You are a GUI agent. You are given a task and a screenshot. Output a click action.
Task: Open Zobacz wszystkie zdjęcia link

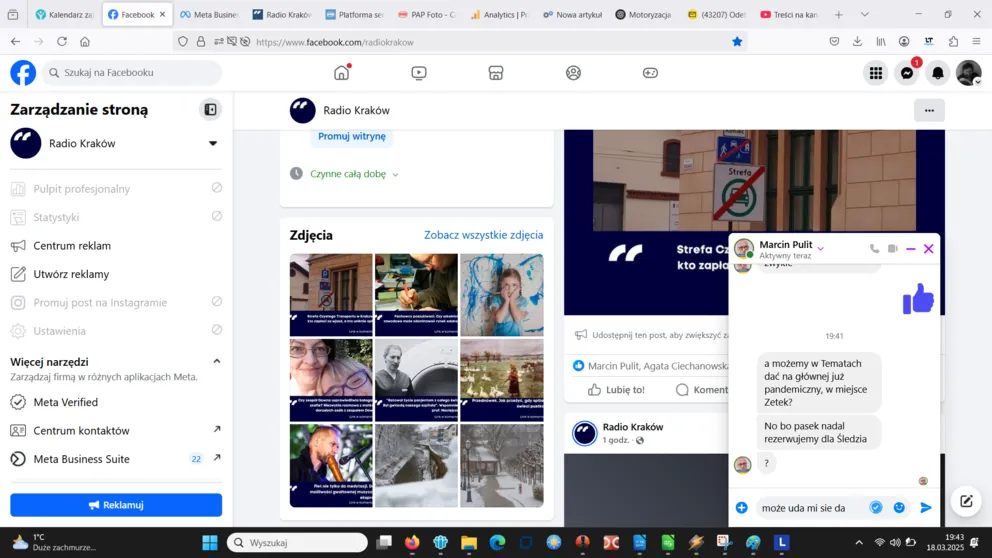click(x=483, y=235)
